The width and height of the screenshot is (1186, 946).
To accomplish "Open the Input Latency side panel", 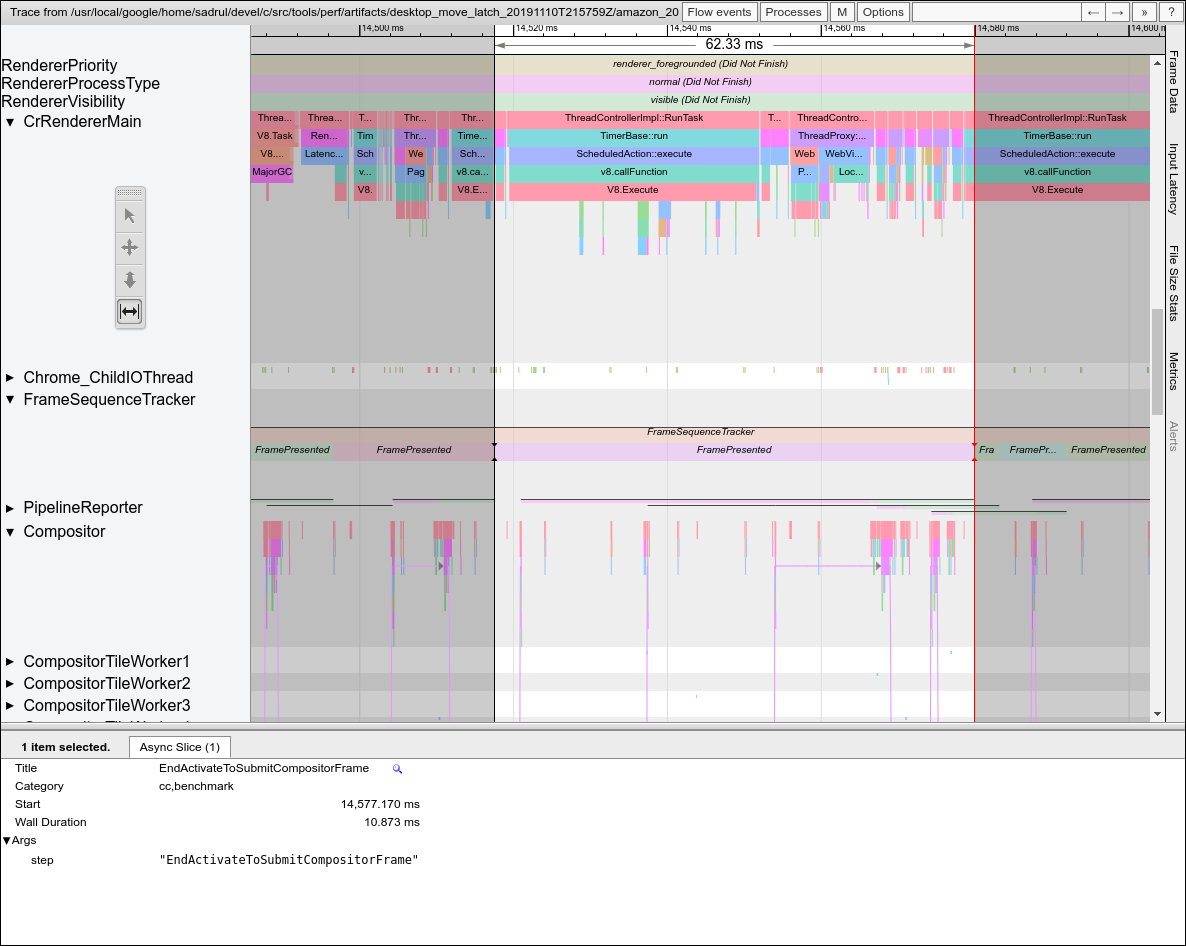I will pyautogui.click(x=1175, y=179).
